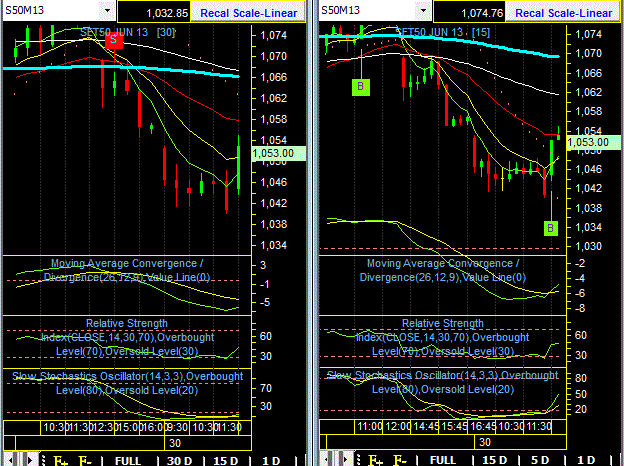Select 5 D range tab in right chart
Viewport: 624px width, 466px height.
(x=540, y=460)
